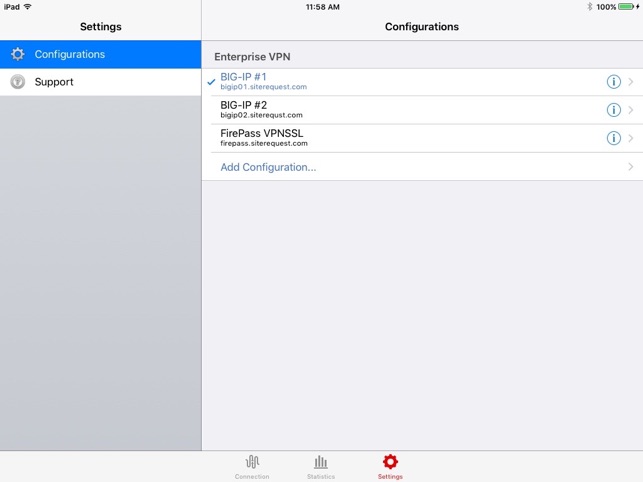Tap the battery indicator icon

628,7
